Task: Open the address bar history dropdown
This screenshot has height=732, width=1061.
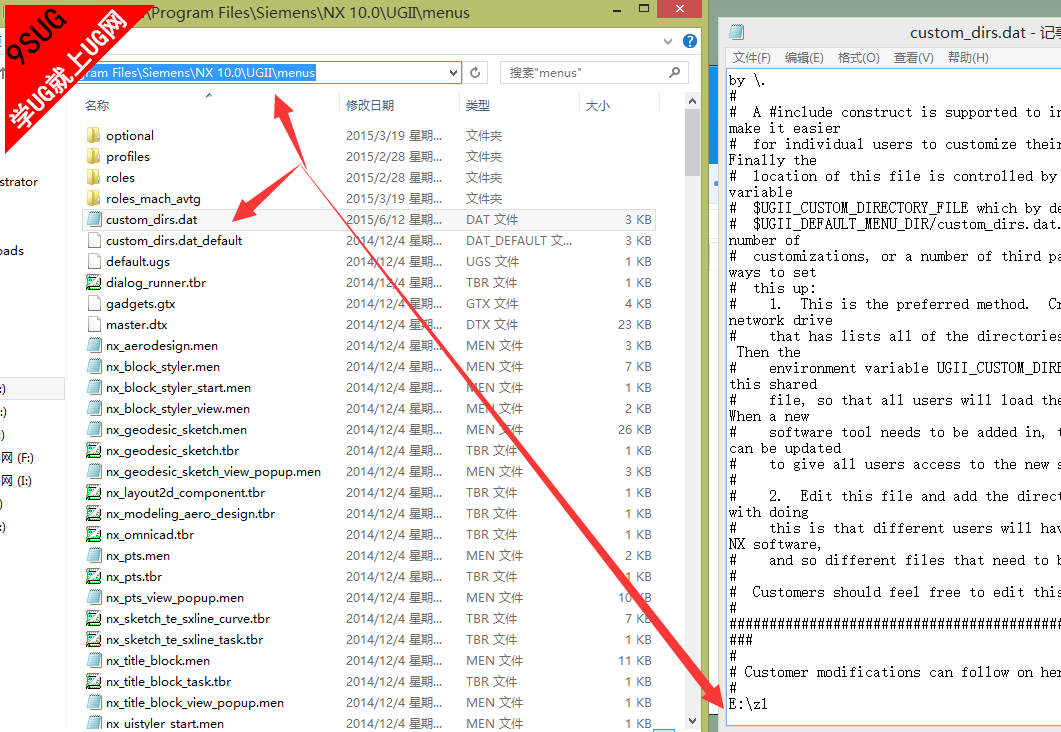Action: pos(453,72)
